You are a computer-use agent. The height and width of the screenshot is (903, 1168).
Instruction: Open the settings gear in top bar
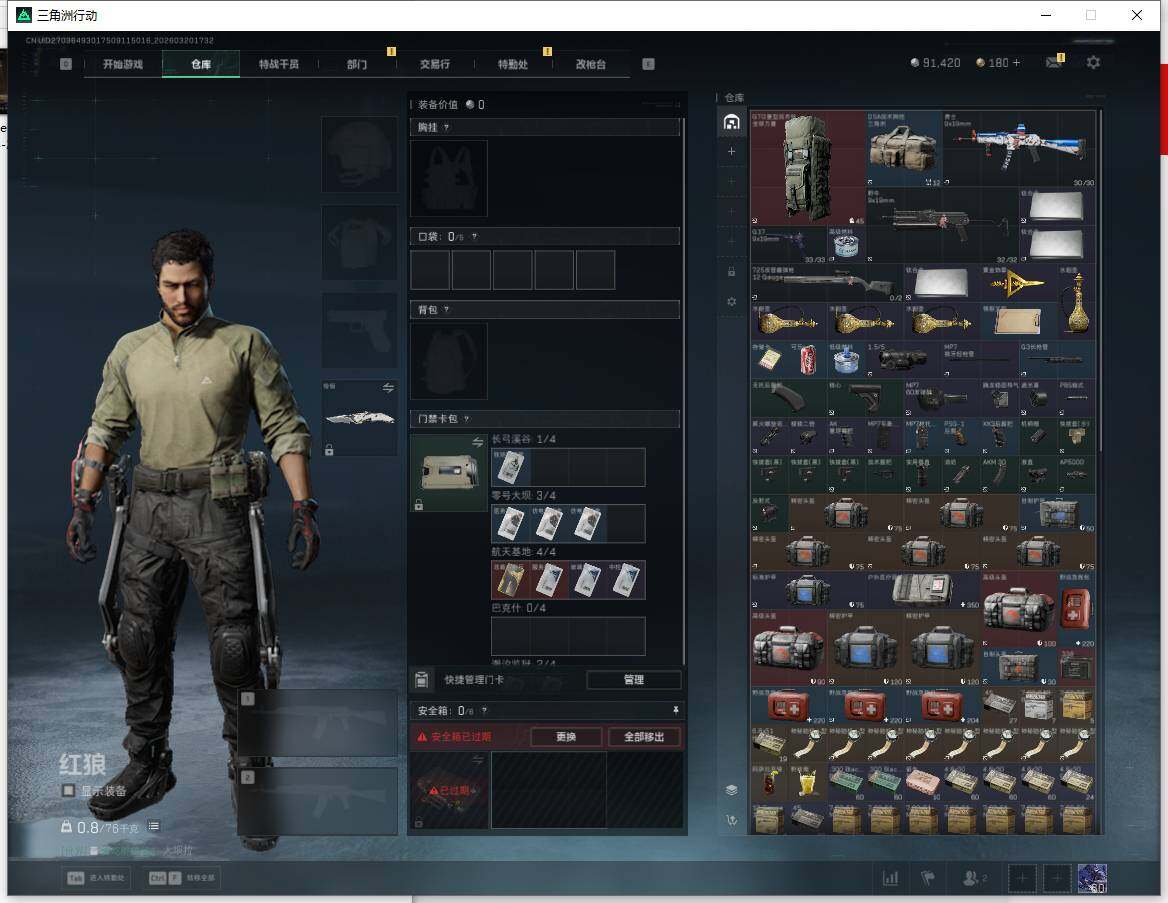point(1093,63)
